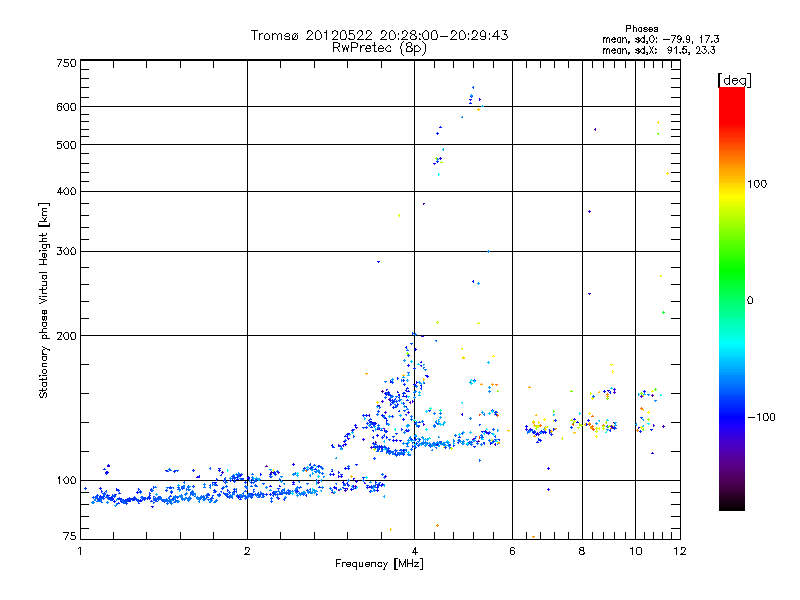
Task: Click the phase colorbar gradient
Action: (732, 298)
